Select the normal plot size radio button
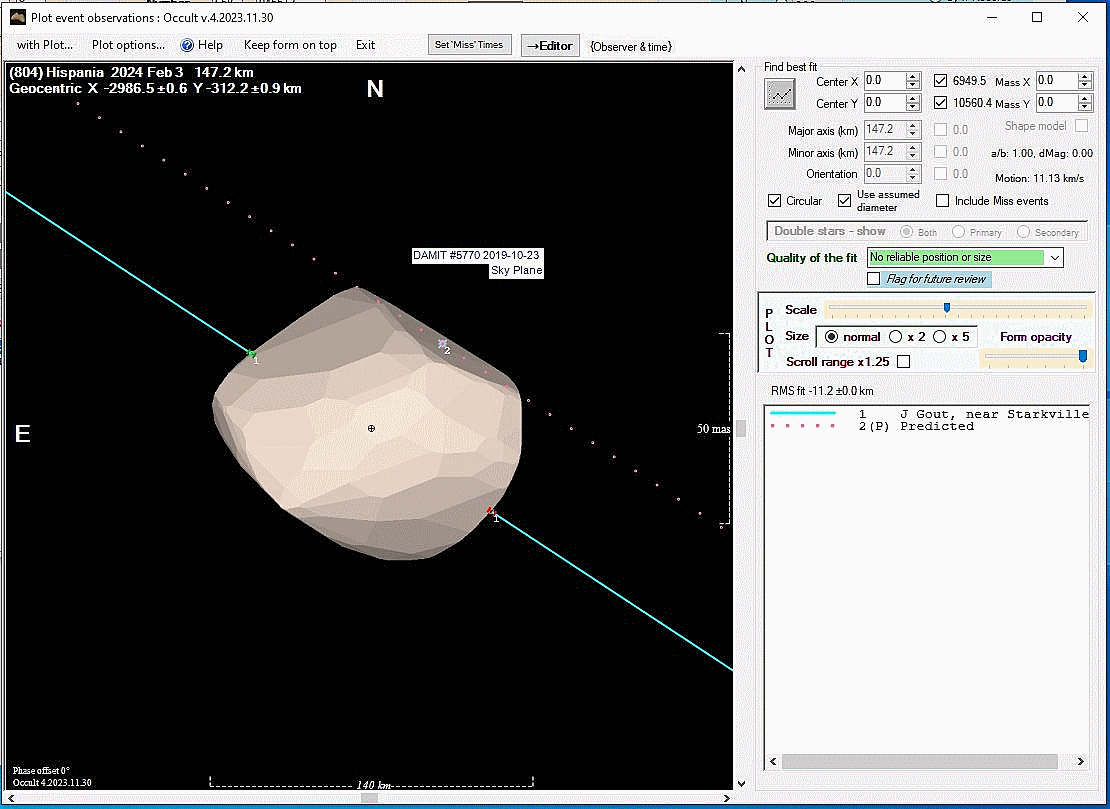 pos(831,337)
